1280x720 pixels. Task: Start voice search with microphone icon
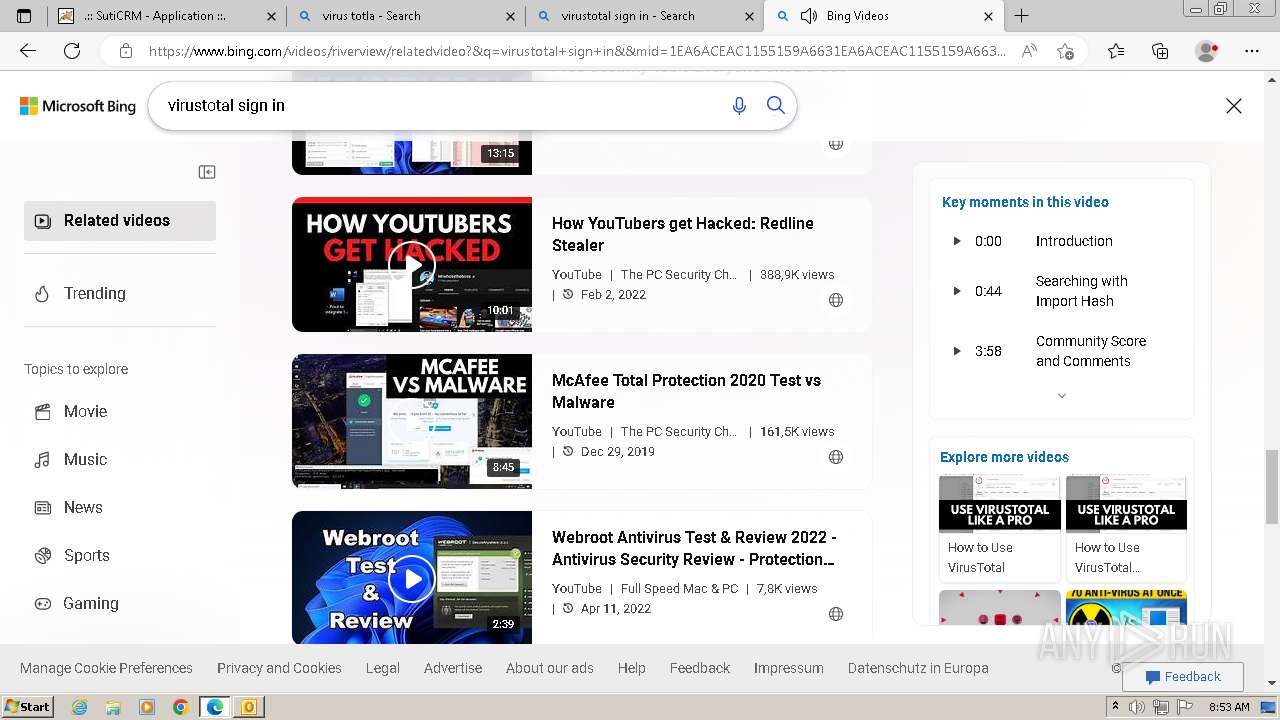coord(739,106)
